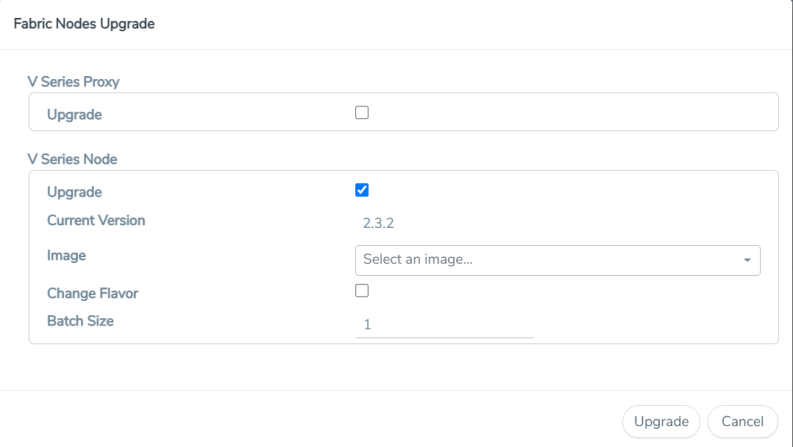Image resolution: width=793 pixels, height=447 pixels.
Task: Focus the Batch Size input field
Action: 444,325
